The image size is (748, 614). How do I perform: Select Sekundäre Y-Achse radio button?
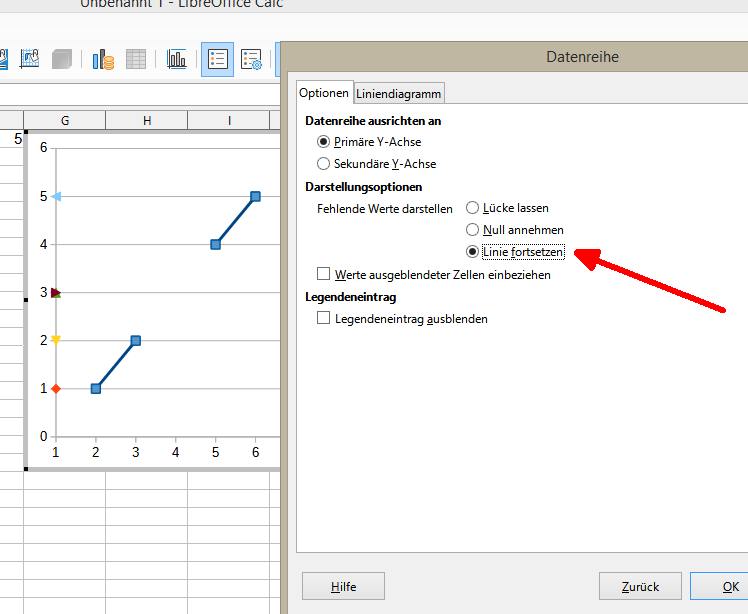click(323, 164)
